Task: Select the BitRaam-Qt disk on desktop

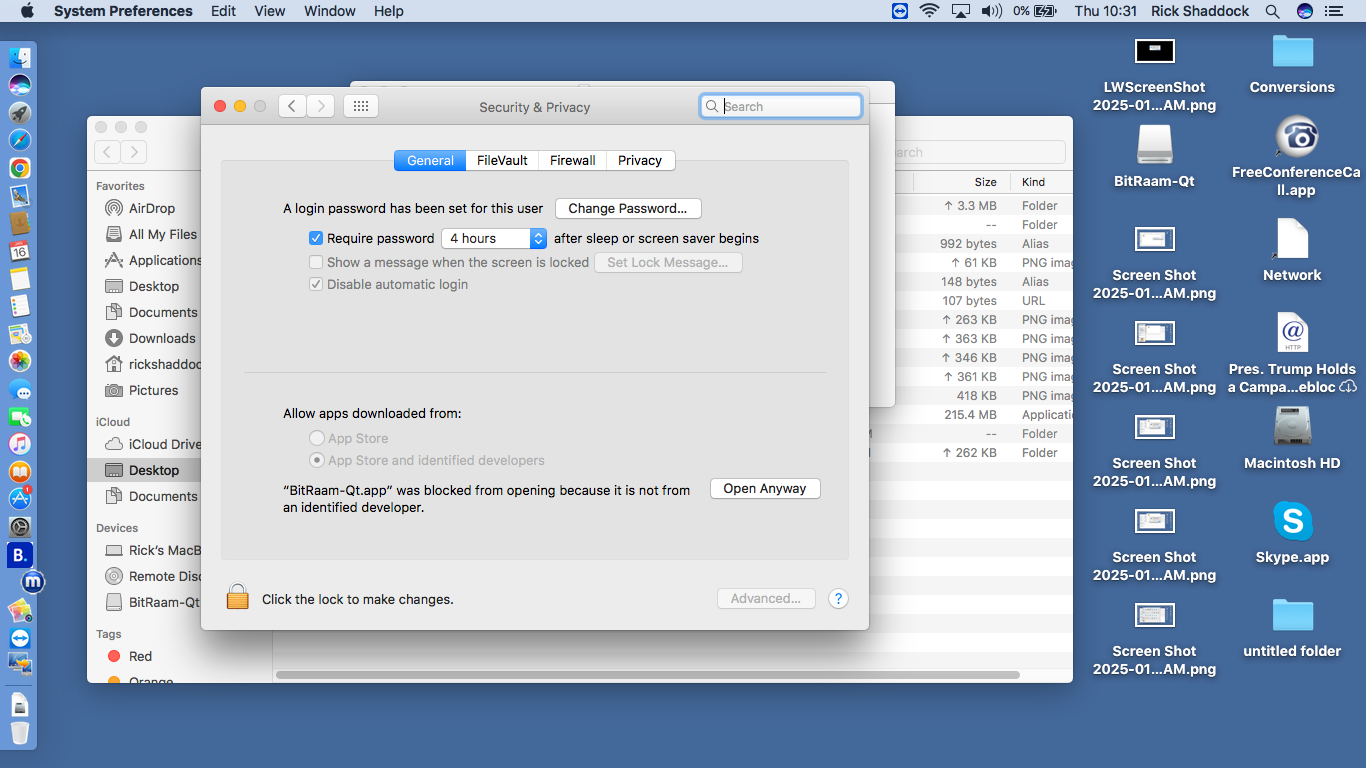Action: click(x=1154, y=146)
